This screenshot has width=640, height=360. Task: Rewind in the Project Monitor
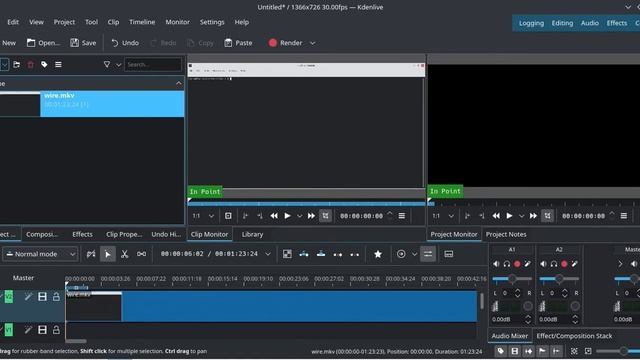pyautogui.click(x=496, y=216)
